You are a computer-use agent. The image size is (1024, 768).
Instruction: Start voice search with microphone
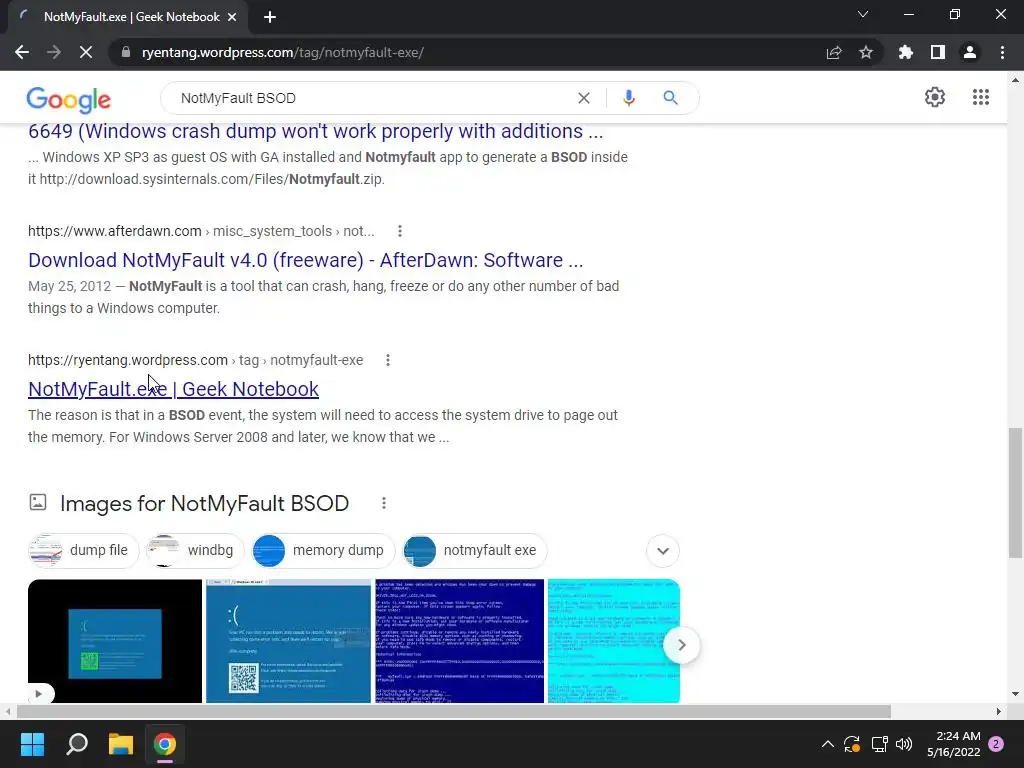pos(629,98)
